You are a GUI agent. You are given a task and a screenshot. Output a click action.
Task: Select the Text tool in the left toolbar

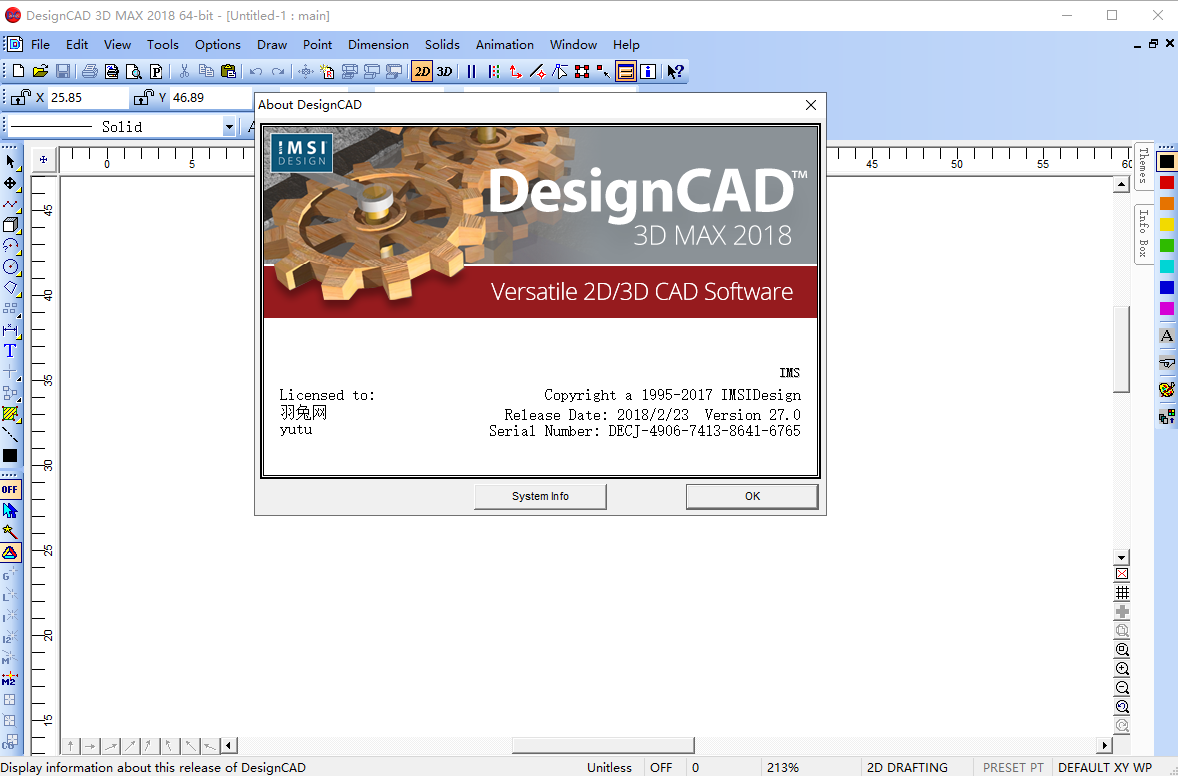13,351
